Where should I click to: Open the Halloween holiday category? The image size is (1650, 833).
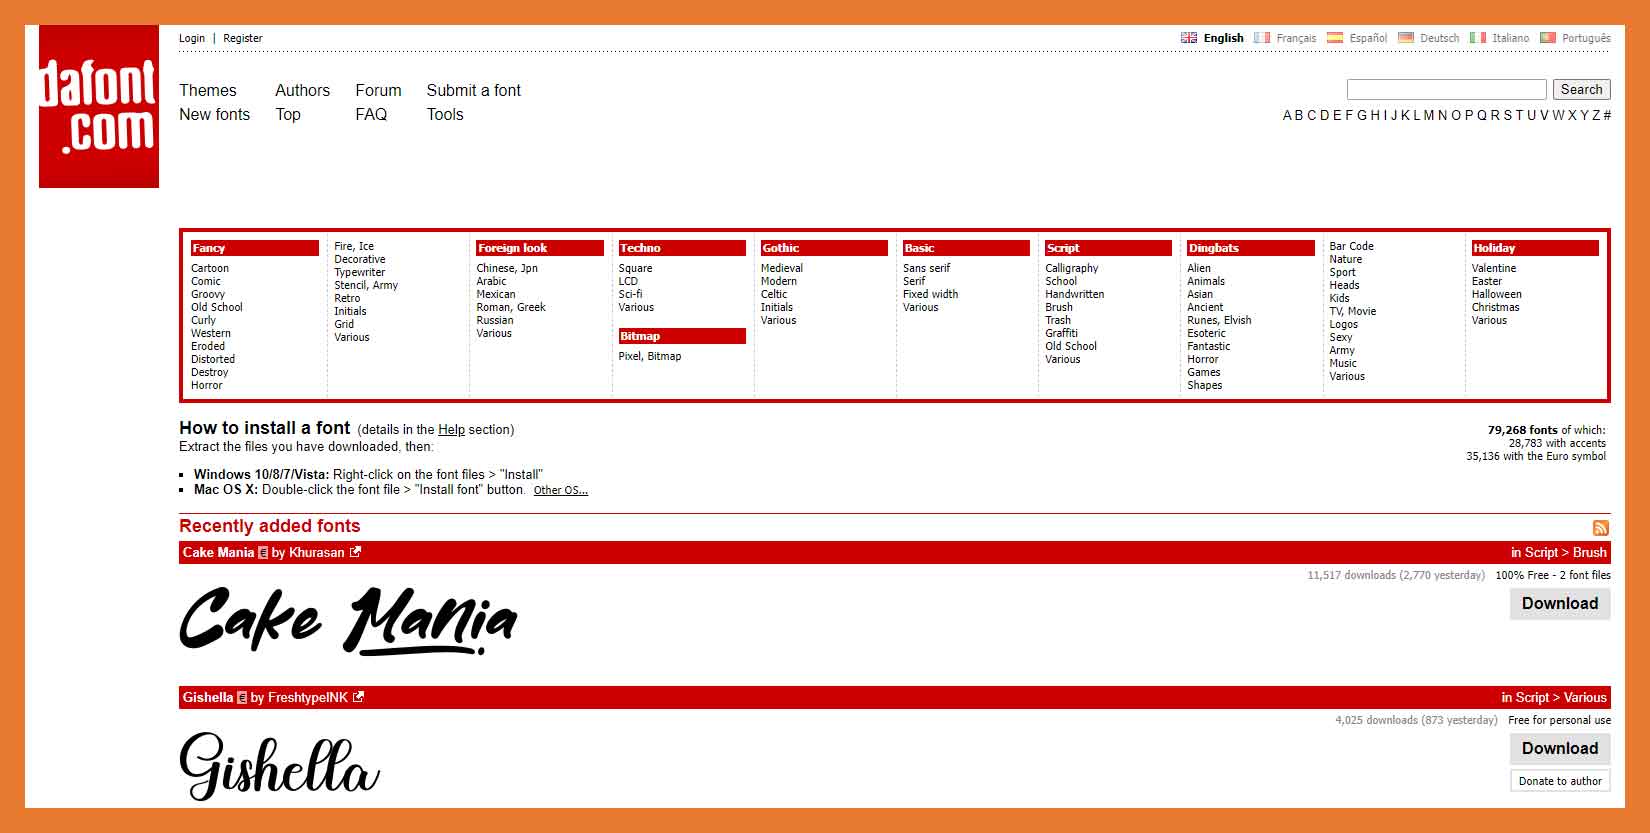coord(1496,294)
